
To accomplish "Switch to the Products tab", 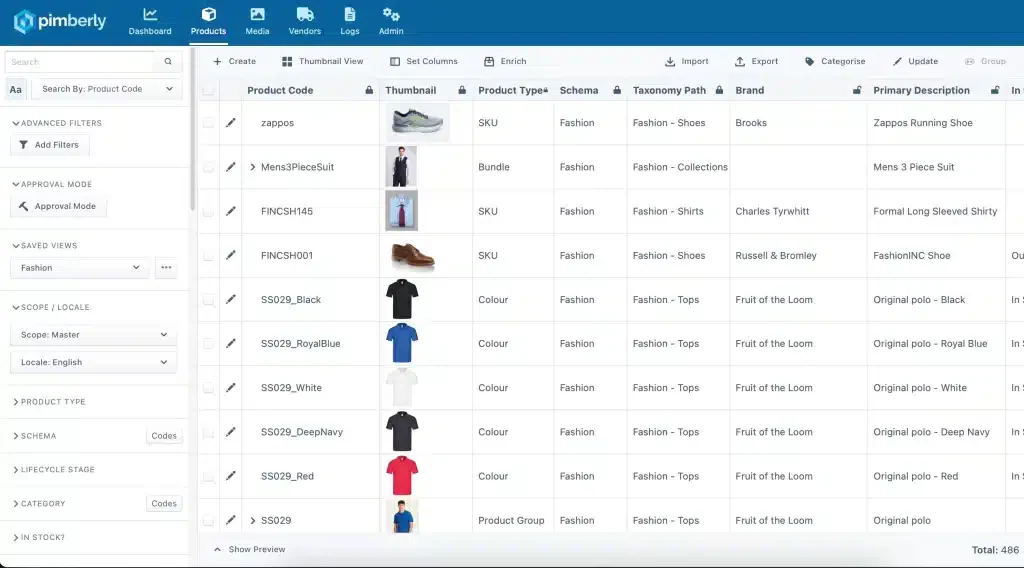I will (x=208, y=22).
